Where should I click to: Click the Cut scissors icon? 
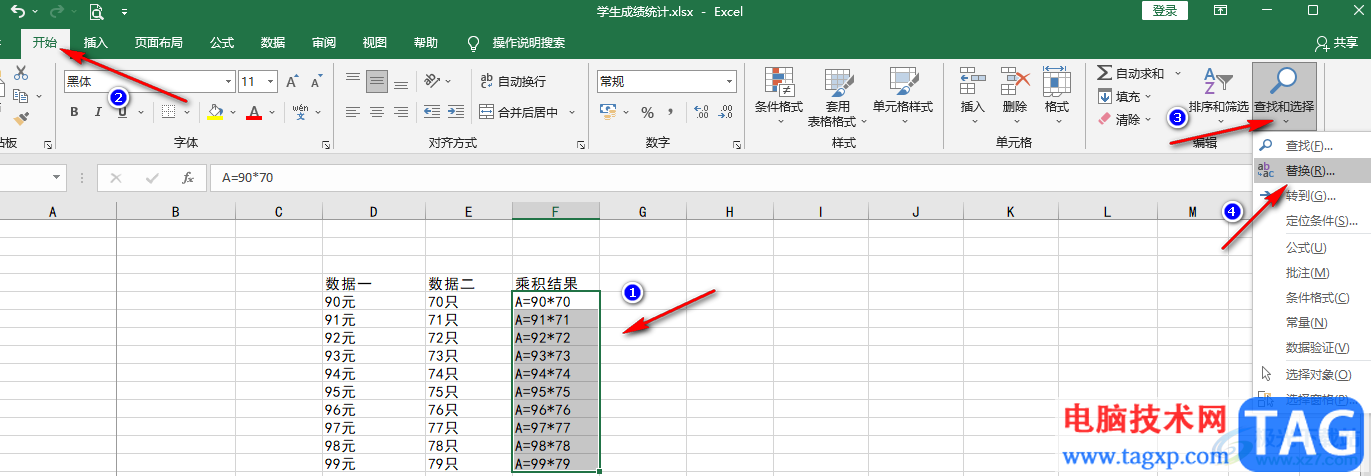pyautogui.click(x=21, y=73)
